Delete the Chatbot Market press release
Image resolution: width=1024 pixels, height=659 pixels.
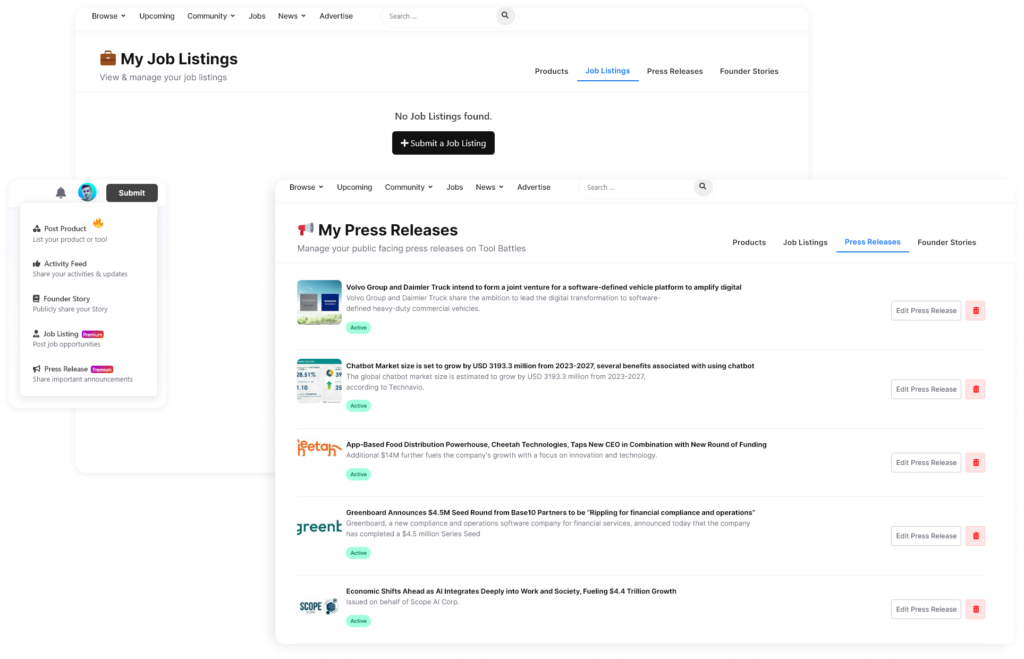coord(976,389)
